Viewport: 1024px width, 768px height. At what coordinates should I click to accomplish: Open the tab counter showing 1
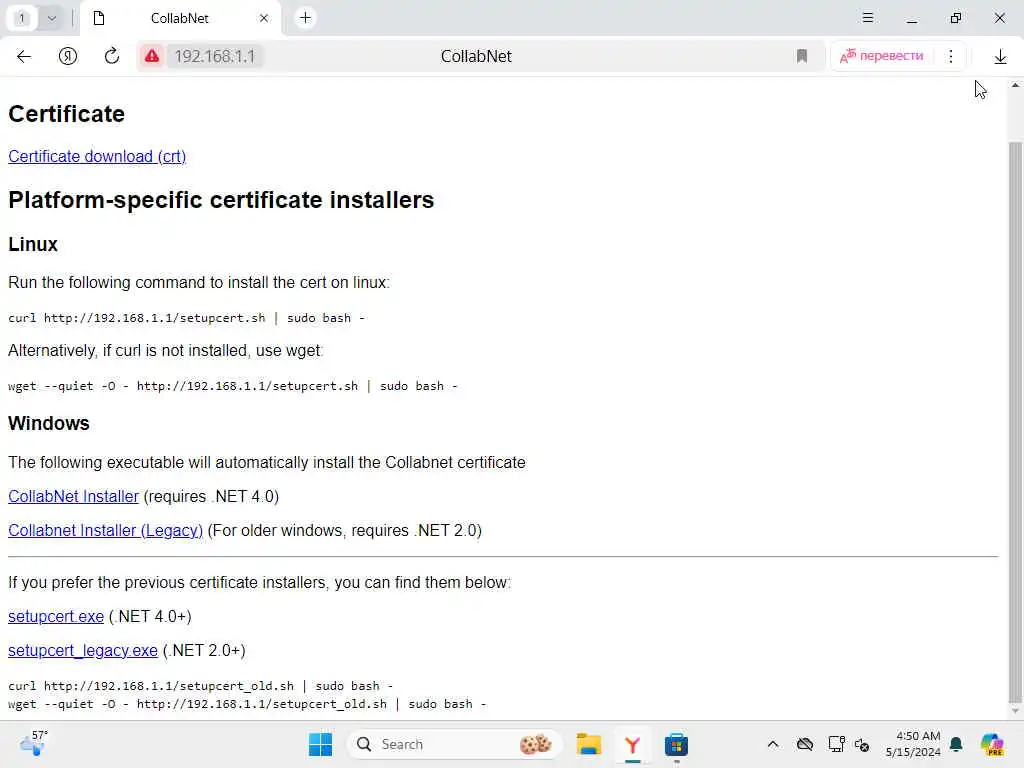[x=22, y=18]
